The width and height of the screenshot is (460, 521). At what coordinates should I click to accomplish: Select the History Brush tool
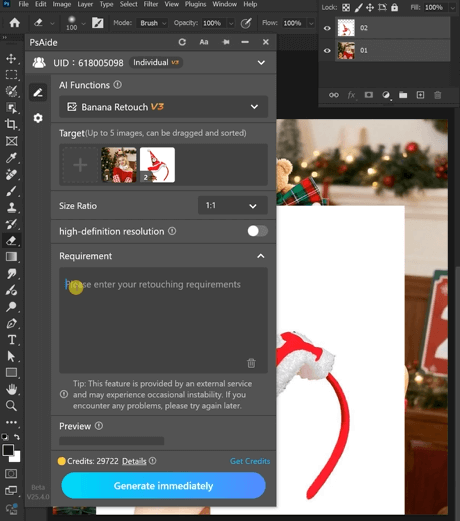coord(11,224)
